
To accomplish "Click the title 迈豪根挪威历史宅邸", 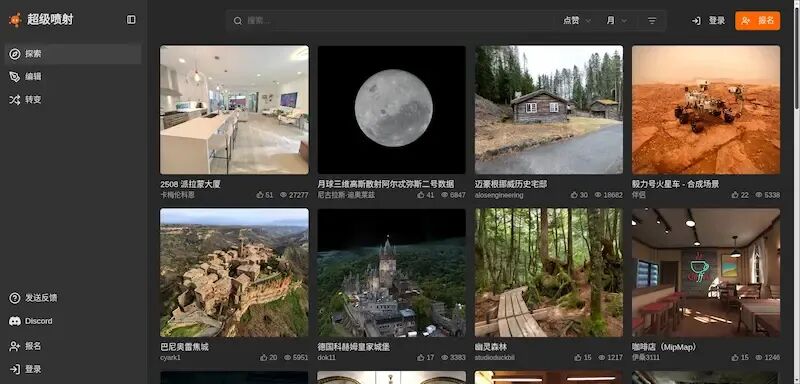I will [x=511, y=184].
